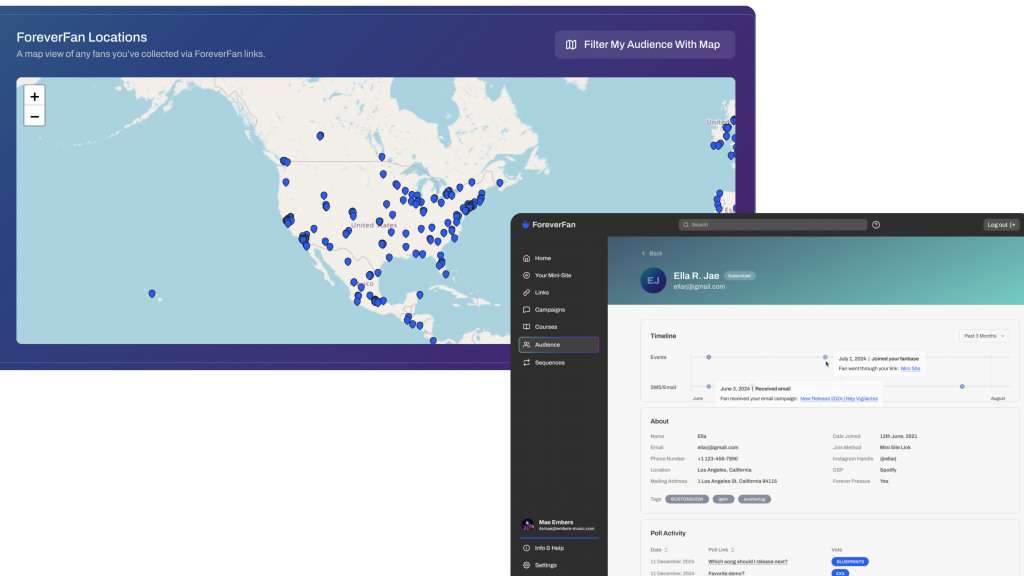Click the Campaigns chat icon in sidebar
Image resolution: width=1024 pixels, height=576 pixels.
pyautogui.click(x=527, y=310)
